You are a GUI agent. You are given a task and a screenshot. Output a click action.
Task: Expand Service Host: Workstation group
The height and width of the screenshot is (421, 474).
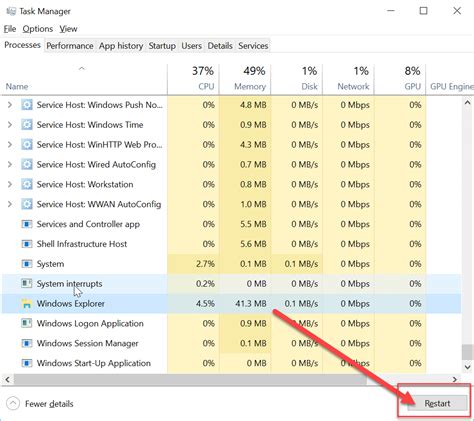tap(10, 184)
